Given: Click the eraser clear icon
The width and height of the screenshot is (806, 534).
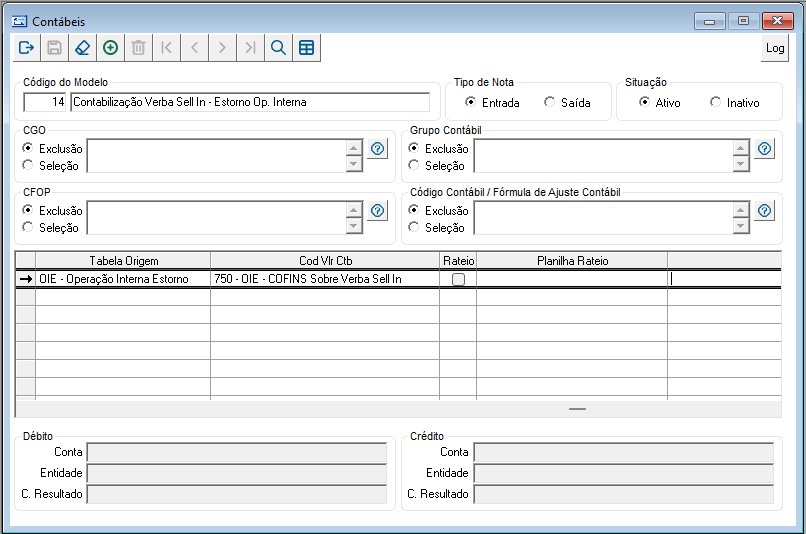Looking at the screenshot, I should point(82,48).
